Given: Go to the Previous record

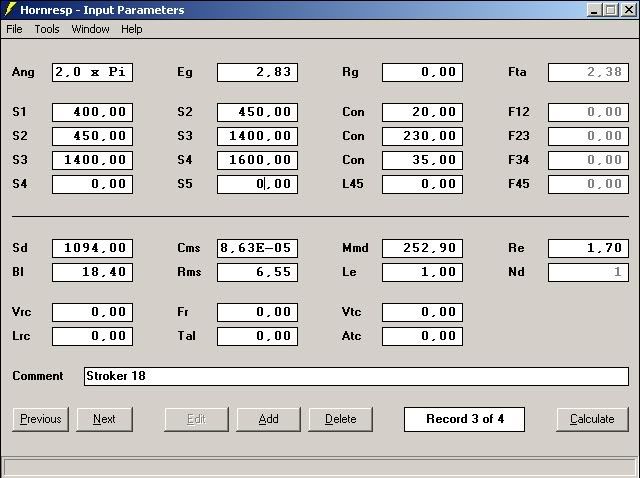Looking at the screenshot, I should 40,419.
